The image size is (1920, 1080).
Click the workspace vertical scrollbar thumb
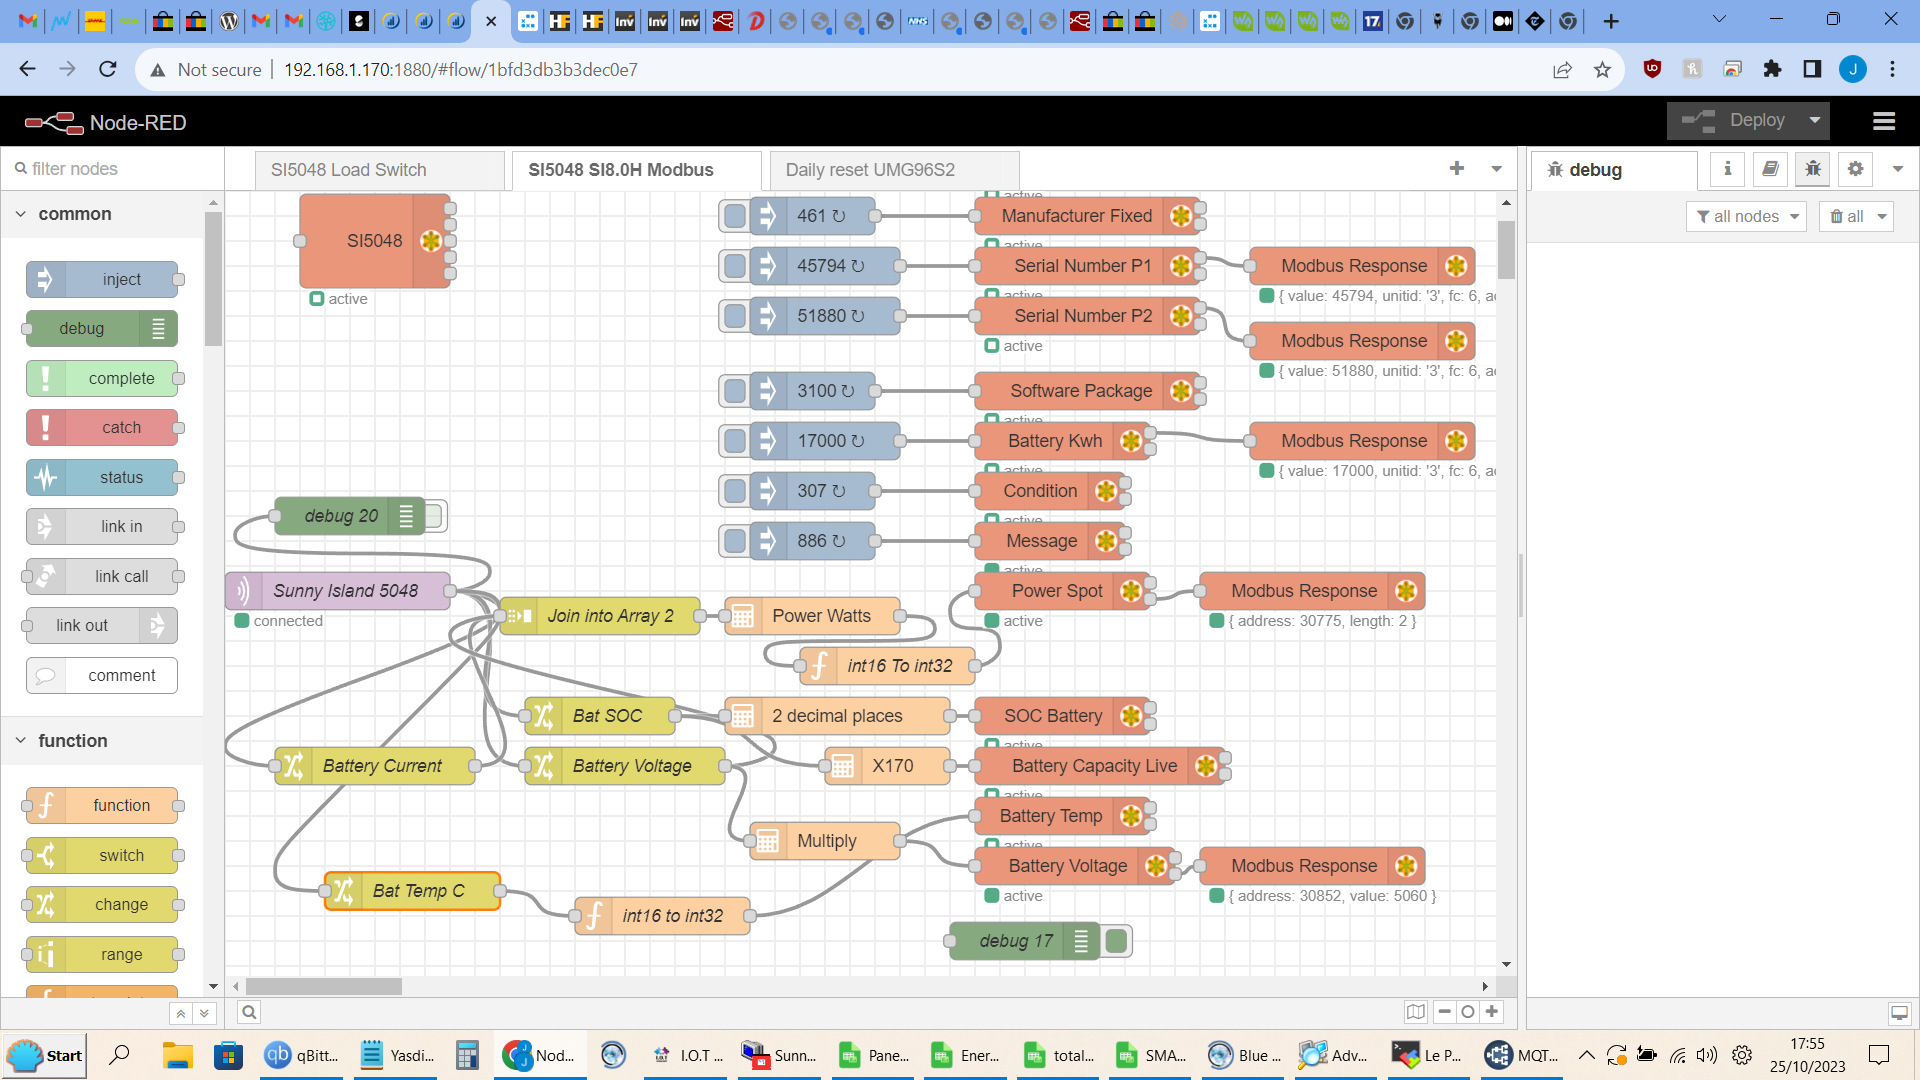point(1506,250)
